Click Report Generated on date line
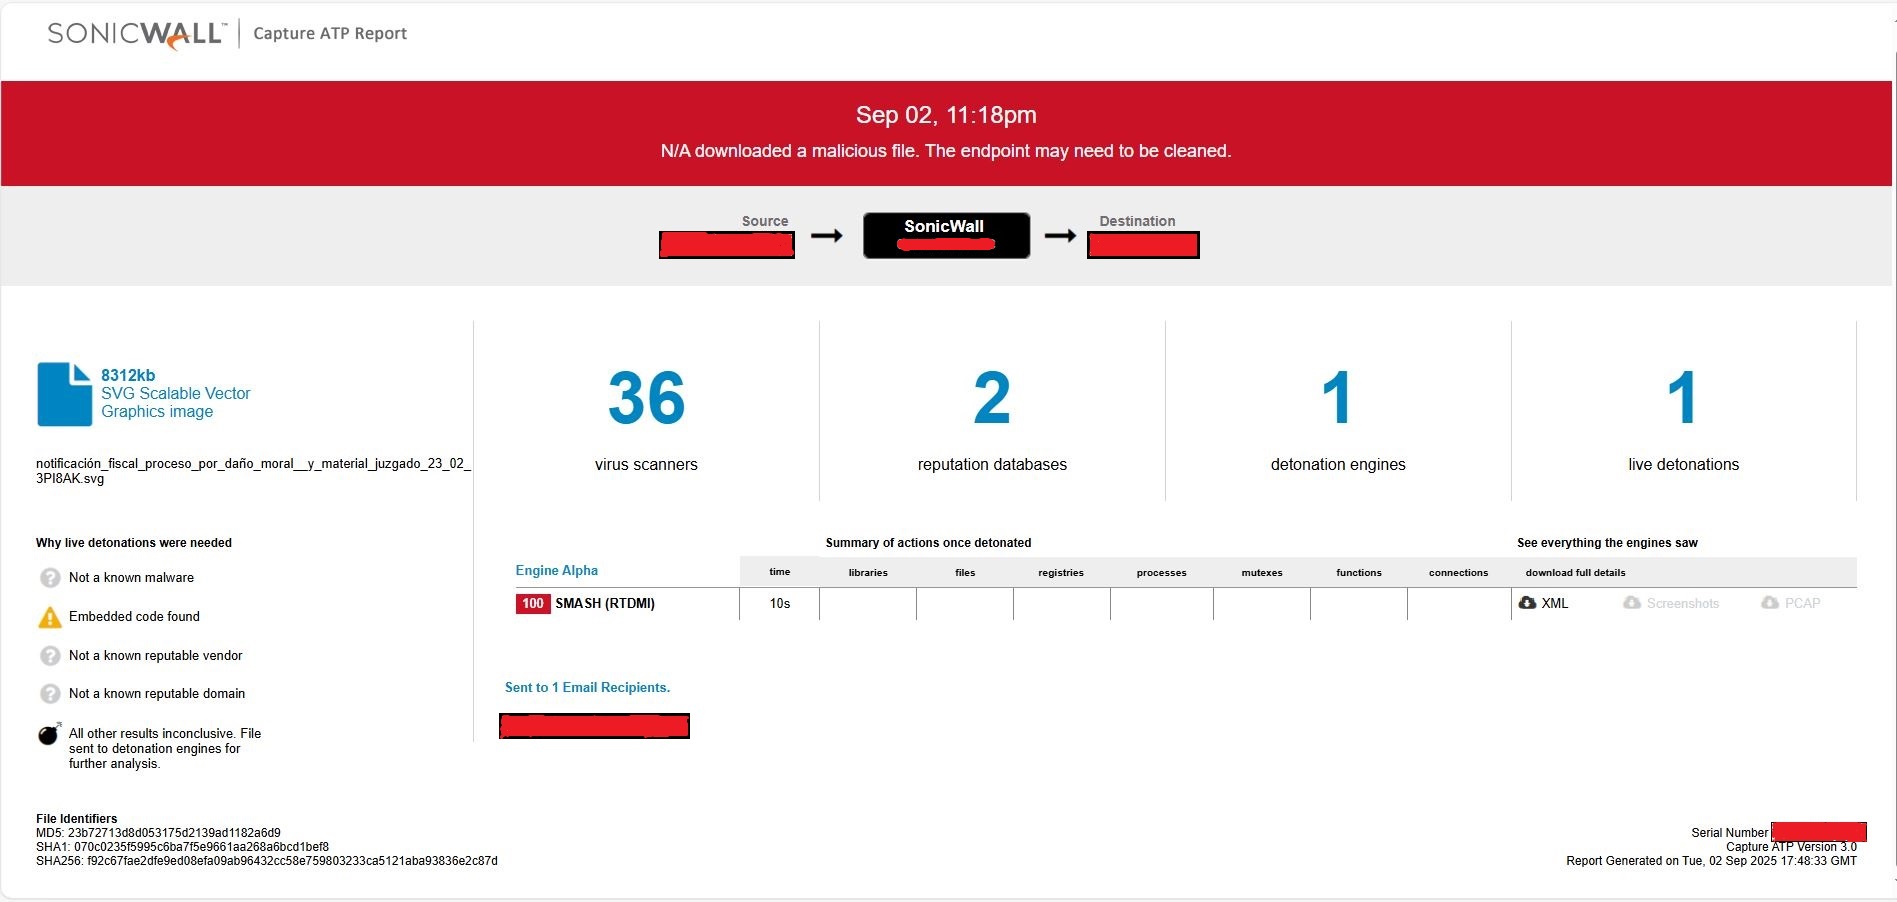The width and height of the screenshot is (1897, 902). tap(1711, 861)
